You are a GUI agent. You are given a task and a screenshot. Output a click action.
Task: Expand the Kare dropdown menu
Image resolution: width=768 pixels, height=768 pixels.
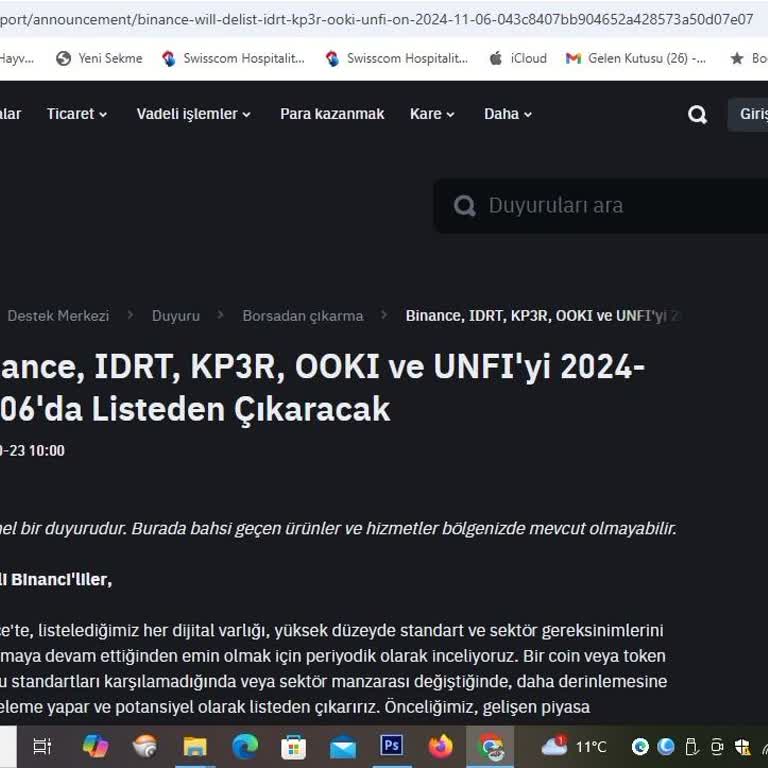tap(432, 114)
